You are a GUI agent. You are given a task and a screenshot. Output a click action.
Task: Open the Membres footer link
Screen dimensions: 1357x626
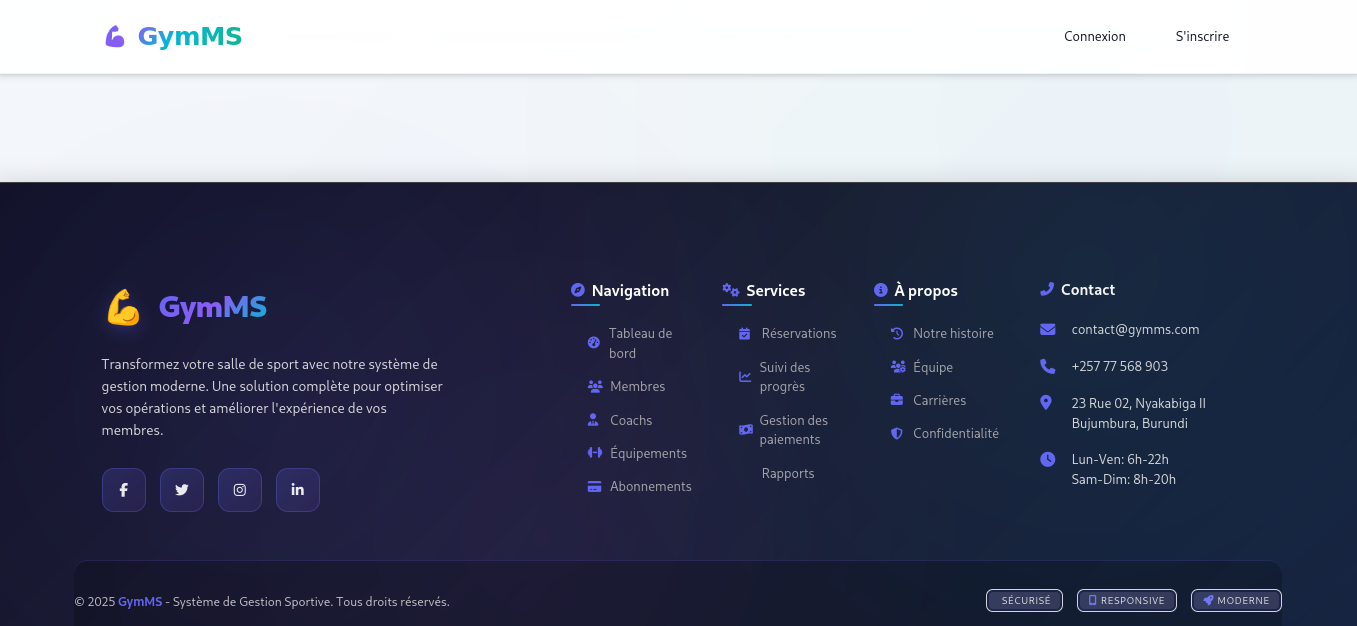point(637,386)
